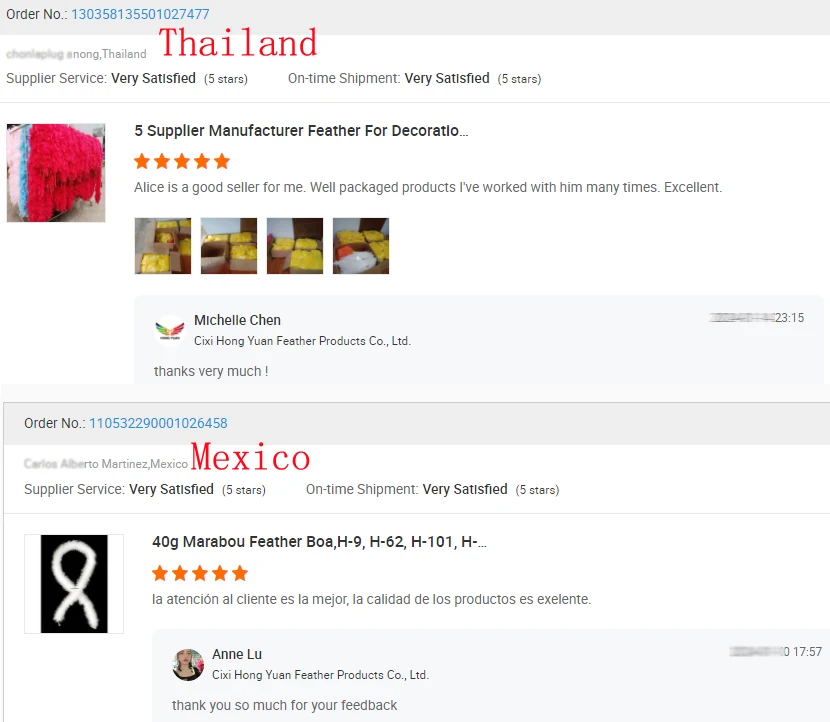View first review photo of yellow feather boxes
Screen dimensions: 830x722
[163, 246]
